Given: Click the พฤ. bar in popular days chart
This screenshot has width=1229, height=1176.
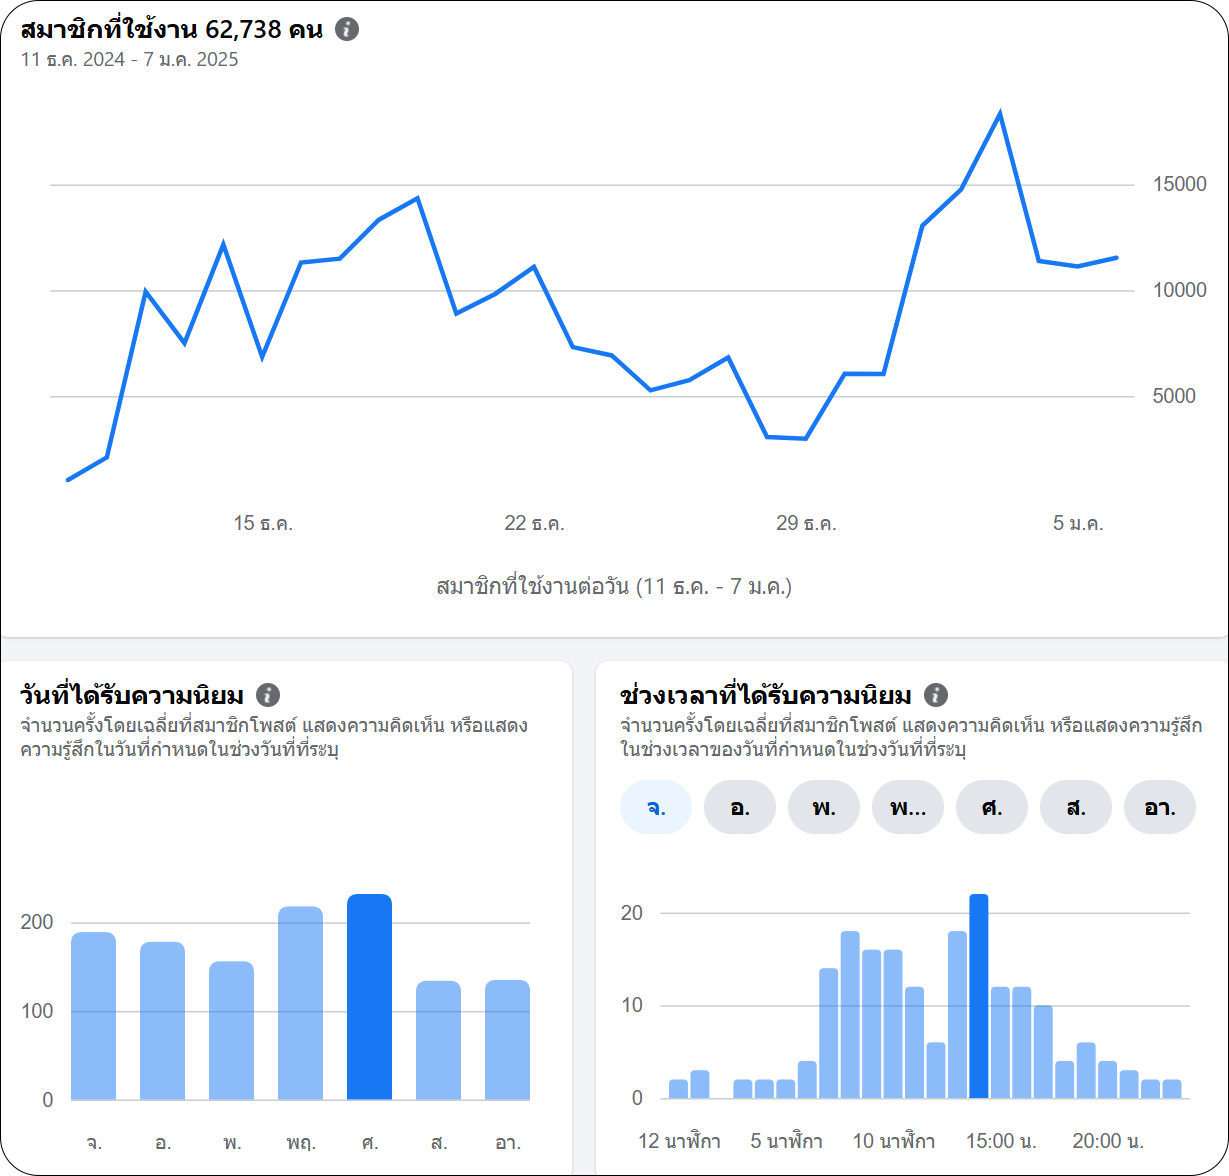Looking at the screenshot, I should point(300,1003).
